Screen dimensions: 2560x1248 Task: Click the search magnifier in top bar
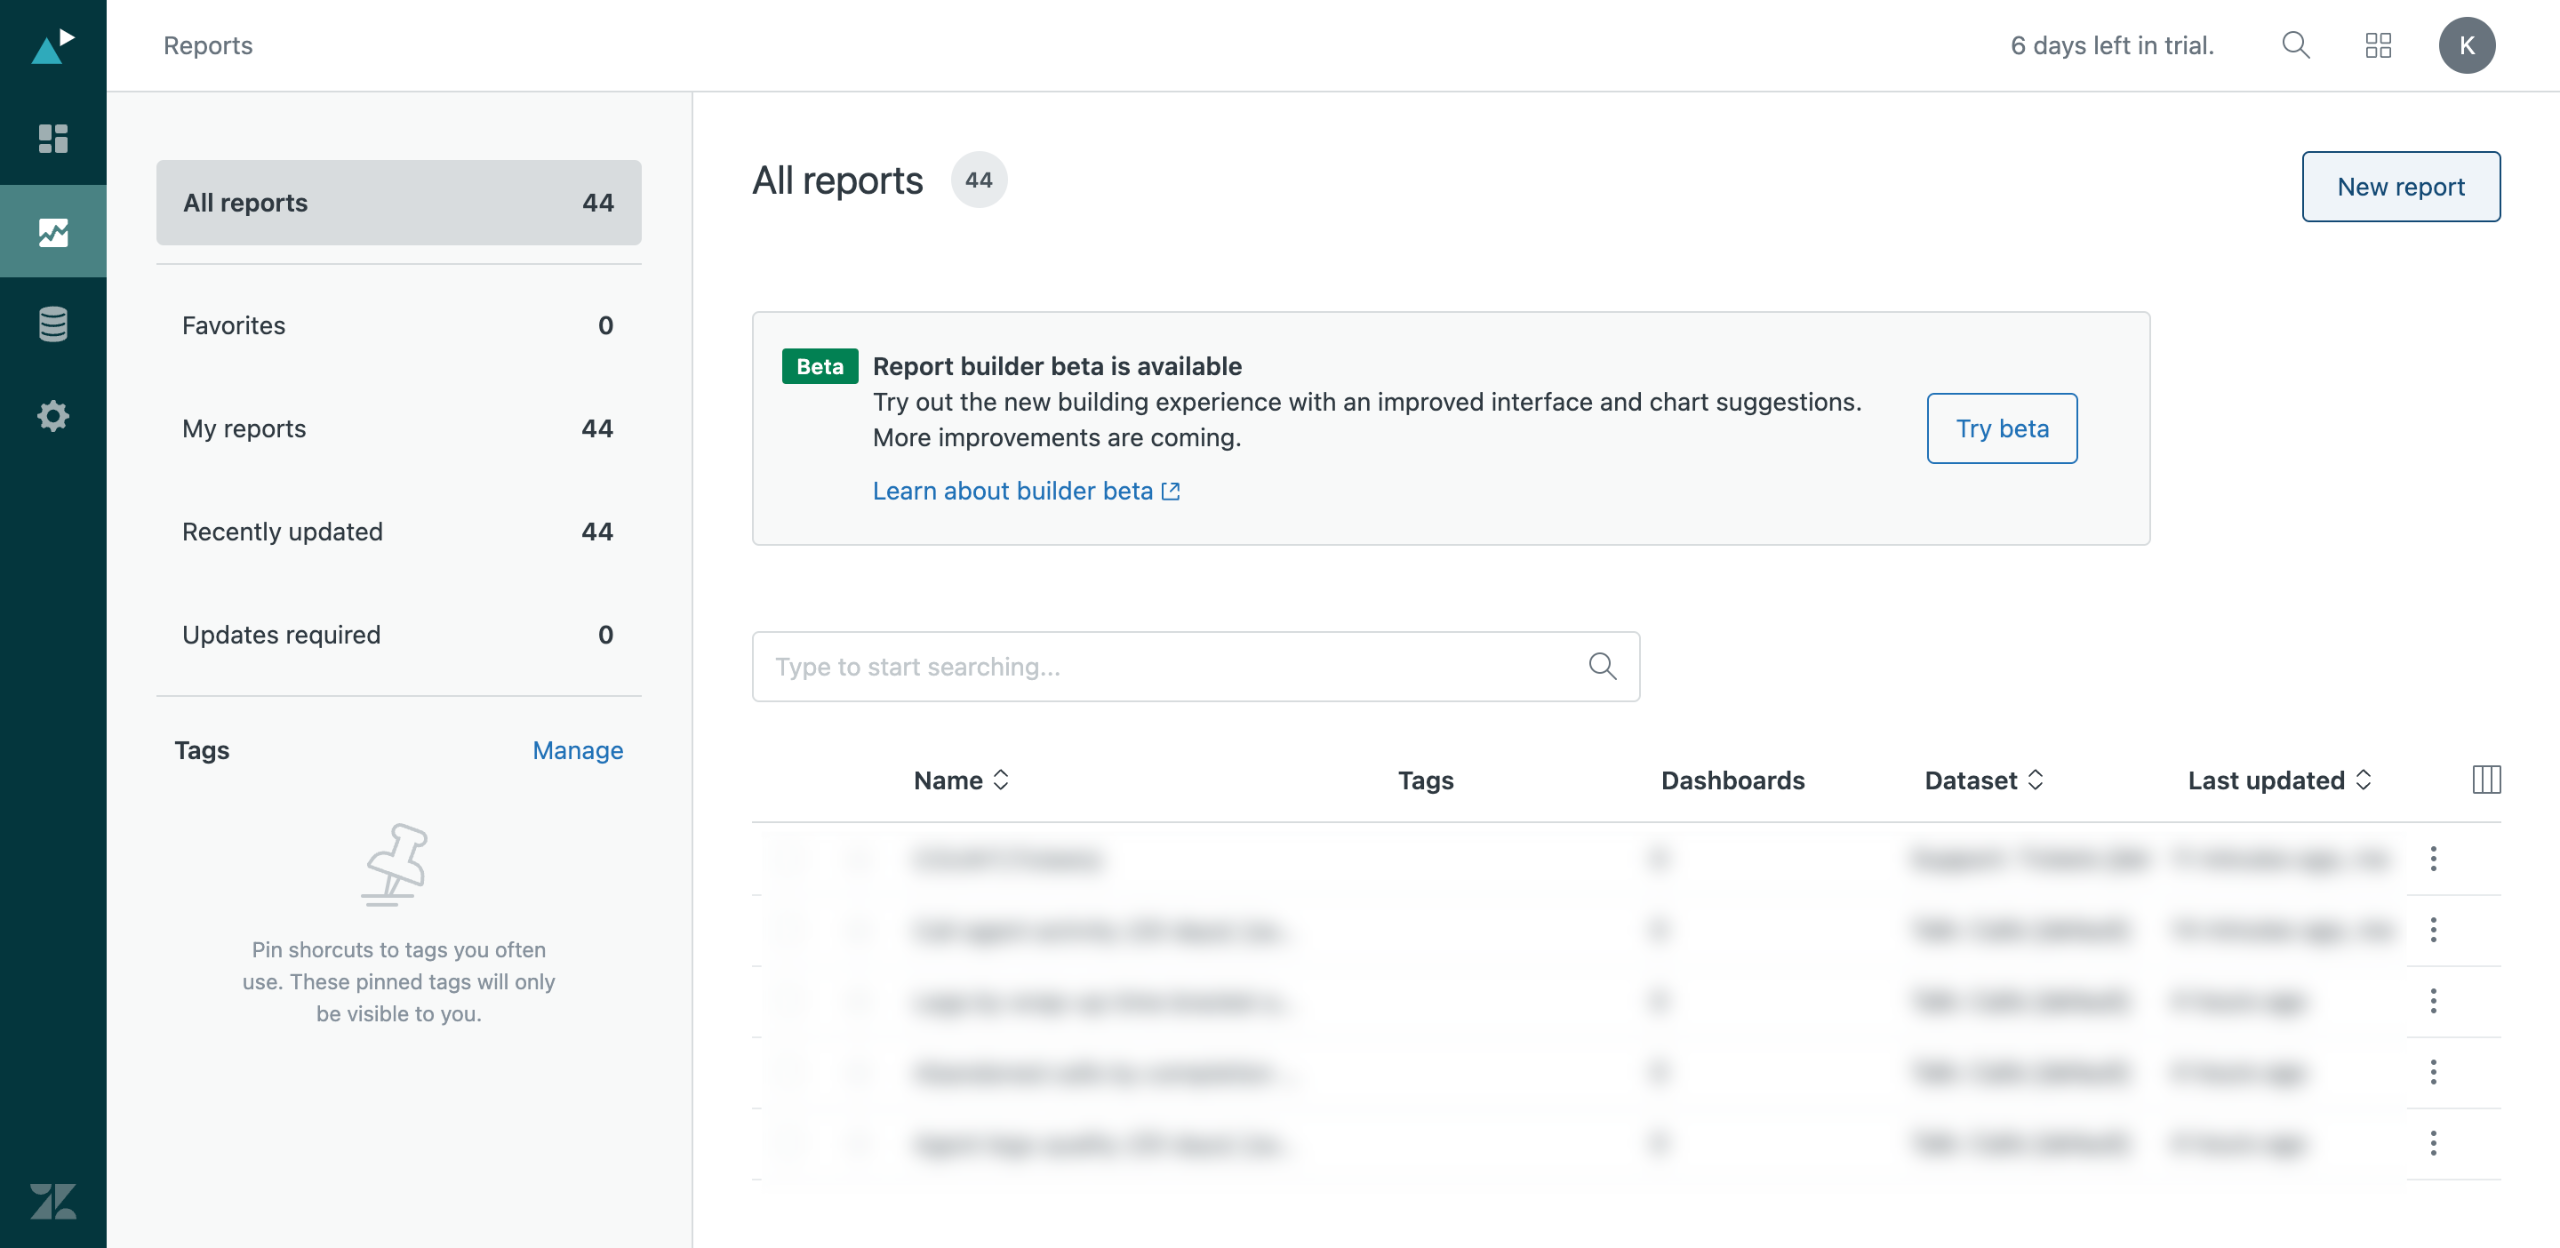tap(2295, 45)
